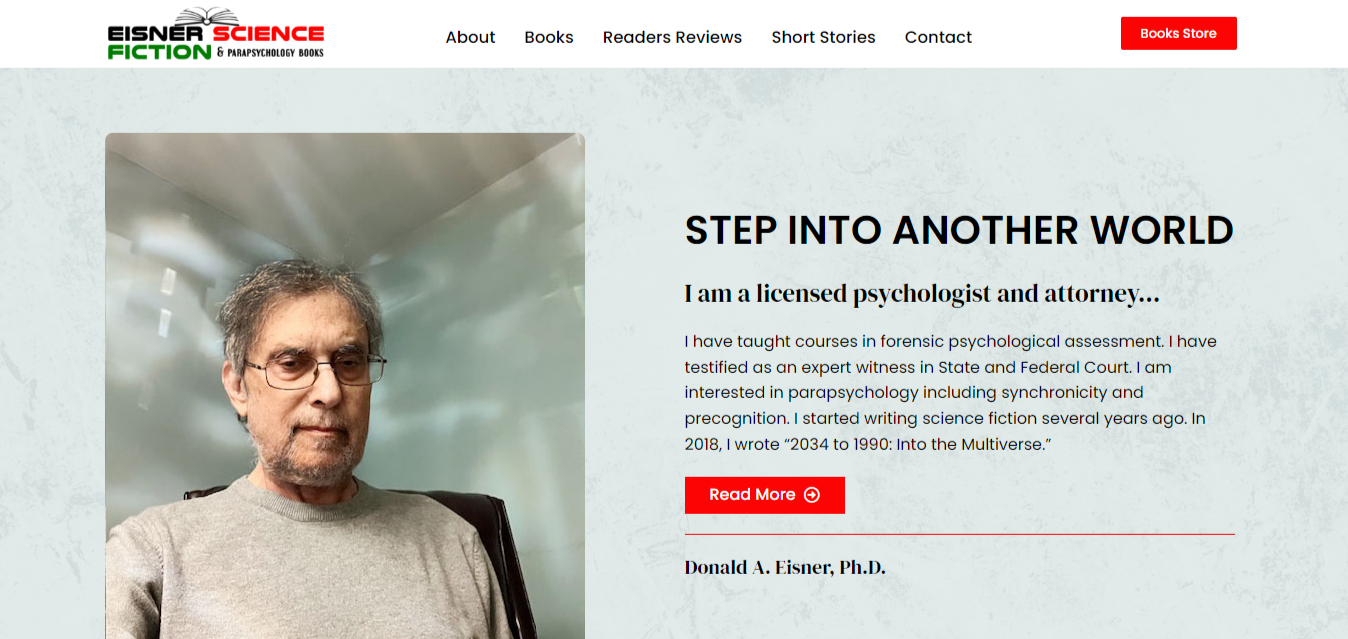Open the About menu item
Viewport: 1348px width, 639px height.
(470, 37)
